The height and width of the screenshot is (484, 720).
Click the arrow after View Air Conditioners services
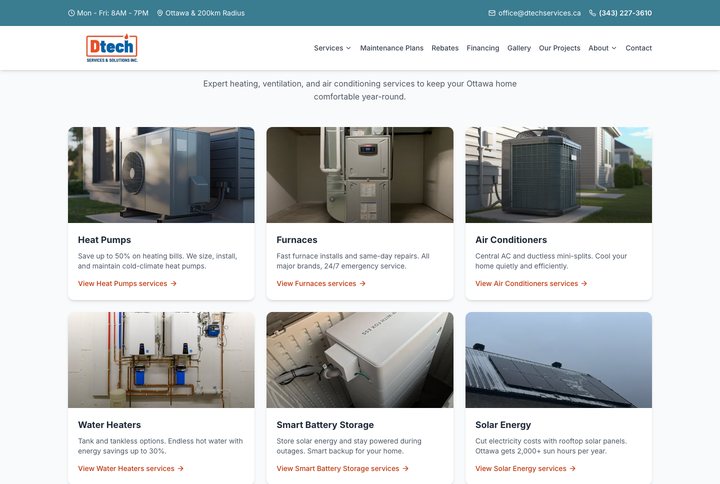coord(584,284)
